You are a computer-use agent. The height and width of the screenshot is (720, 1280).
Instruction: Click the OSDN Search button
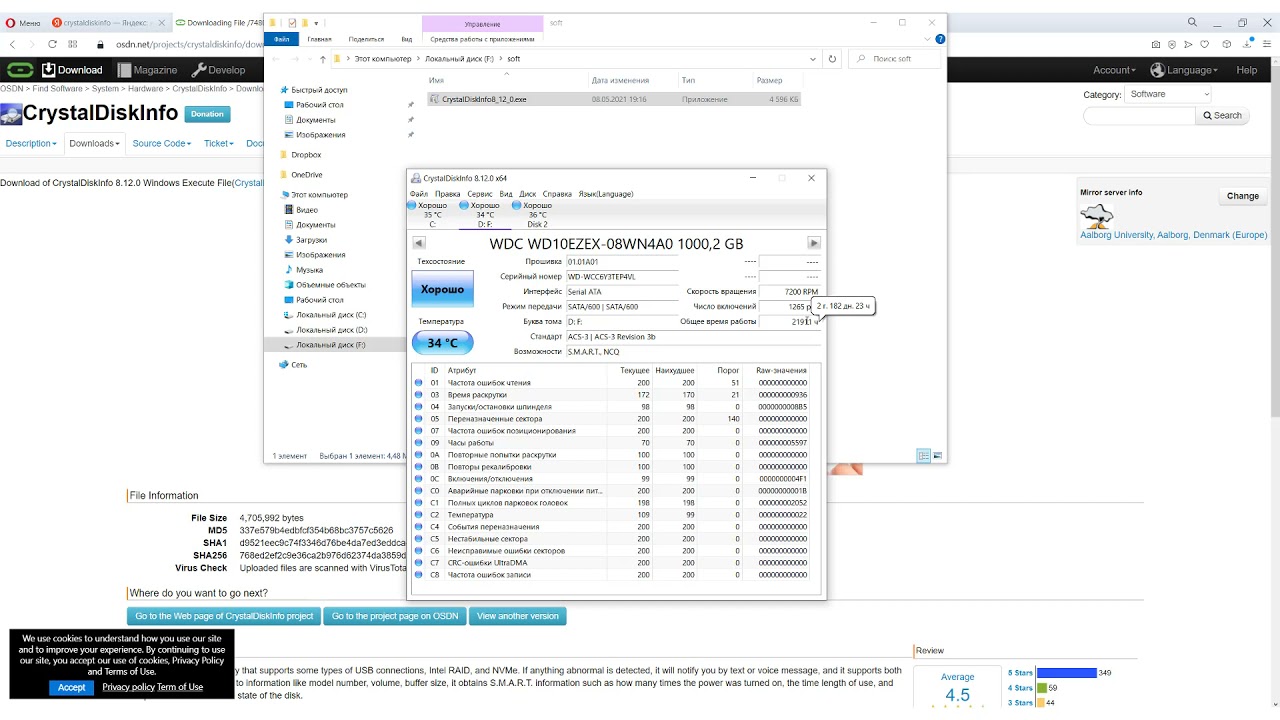[1222, 116]
